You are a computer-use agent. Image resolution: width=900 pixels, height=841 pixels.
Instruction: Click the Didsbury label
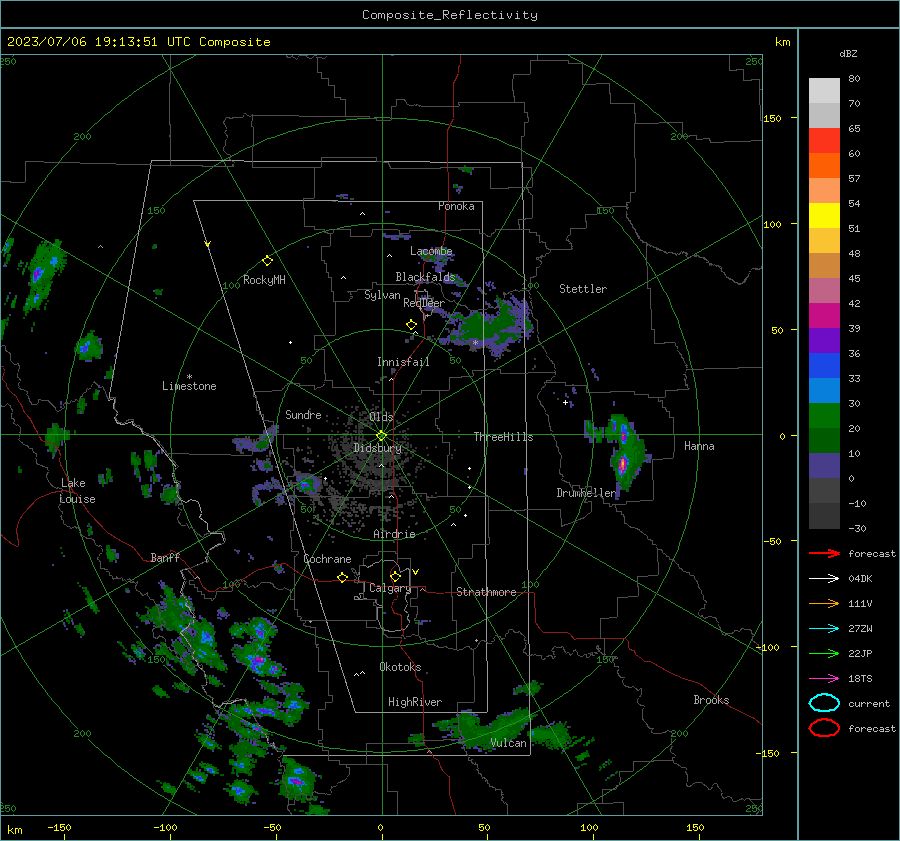[377, 448]
